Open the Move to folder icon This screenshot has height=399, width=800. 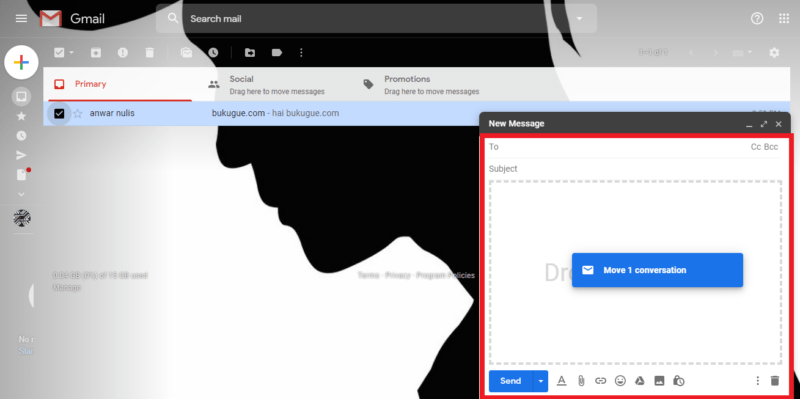click(249, 53)
